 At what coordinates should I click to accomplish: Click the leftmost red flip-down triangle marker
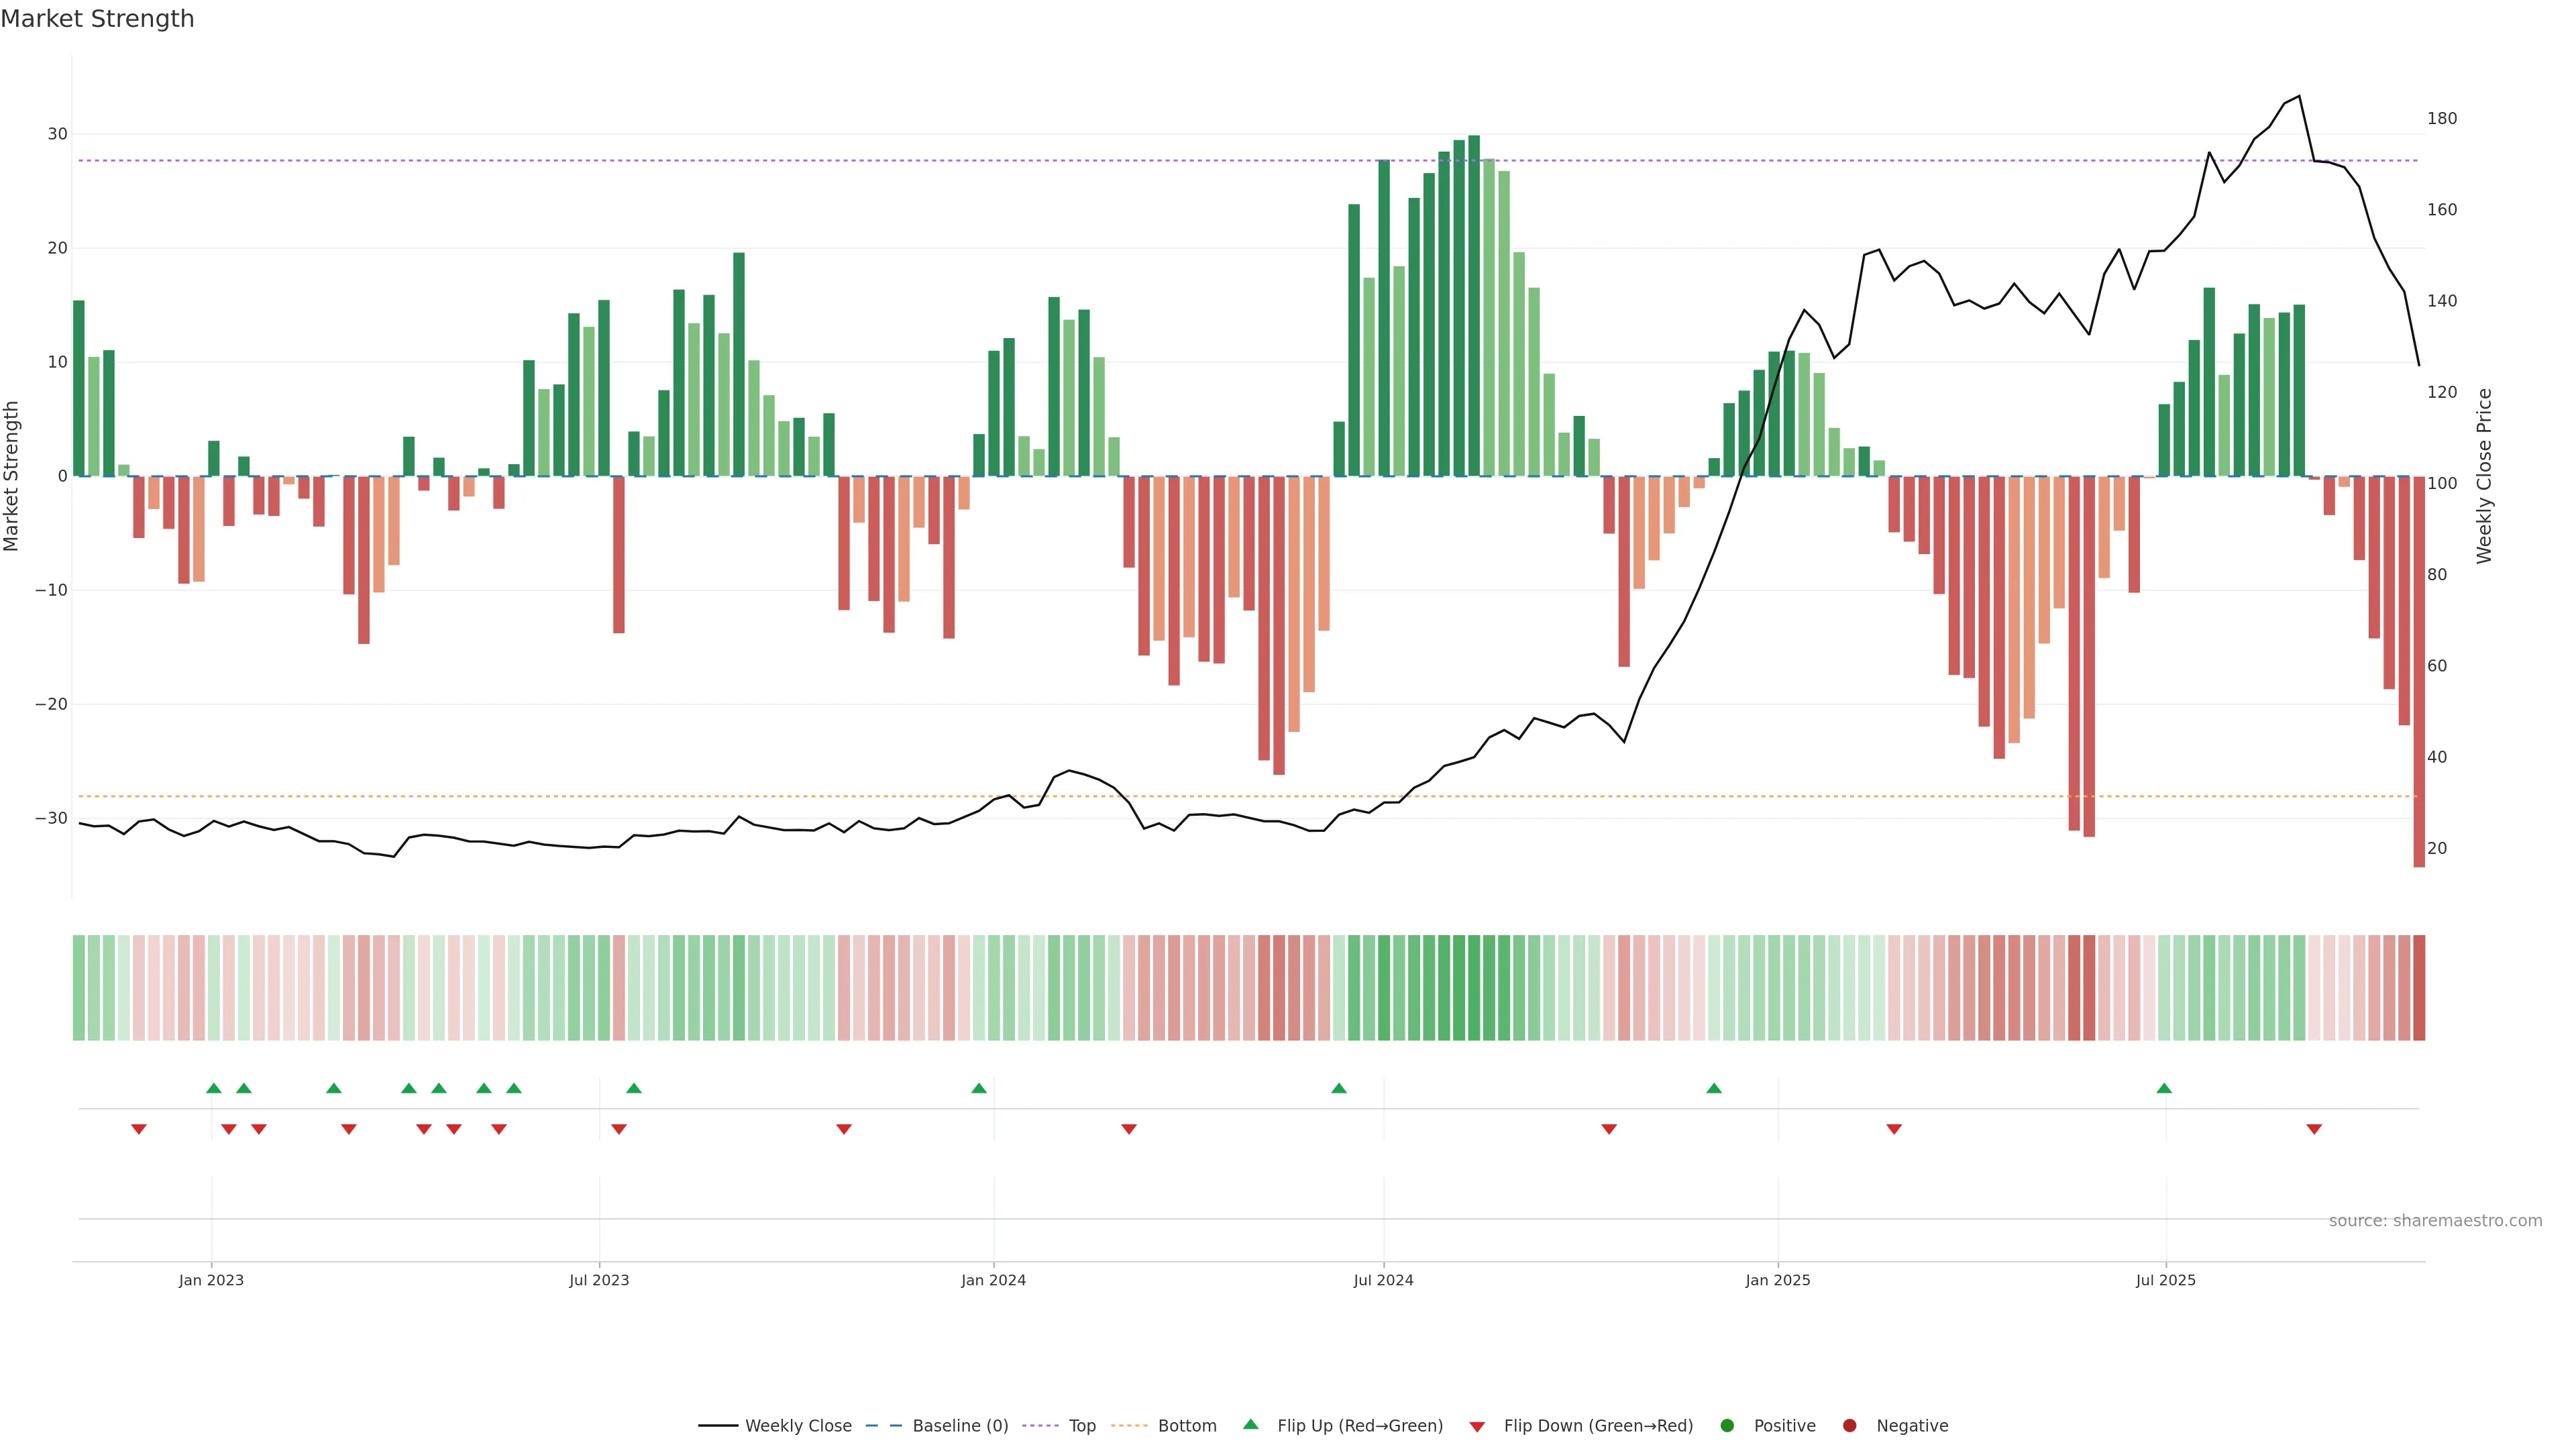tap(139, 1129)
